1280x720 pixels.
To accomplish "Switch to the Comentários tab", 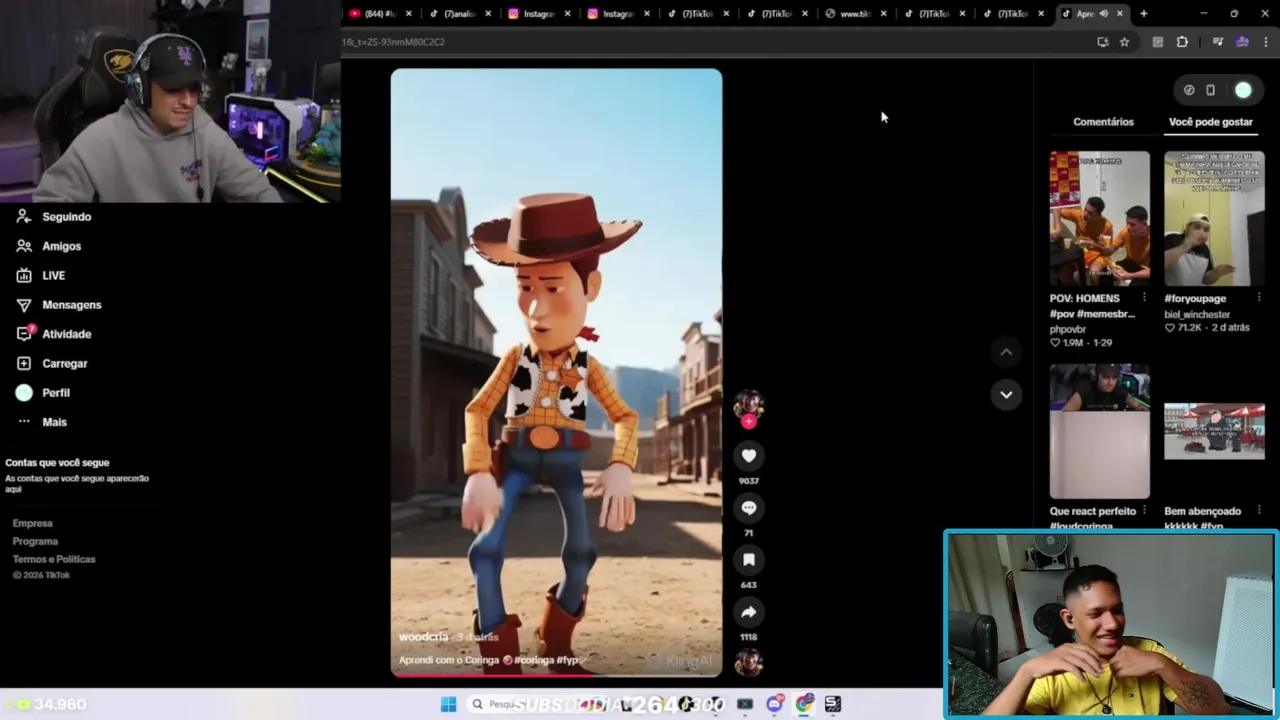I will point(1103,122).
